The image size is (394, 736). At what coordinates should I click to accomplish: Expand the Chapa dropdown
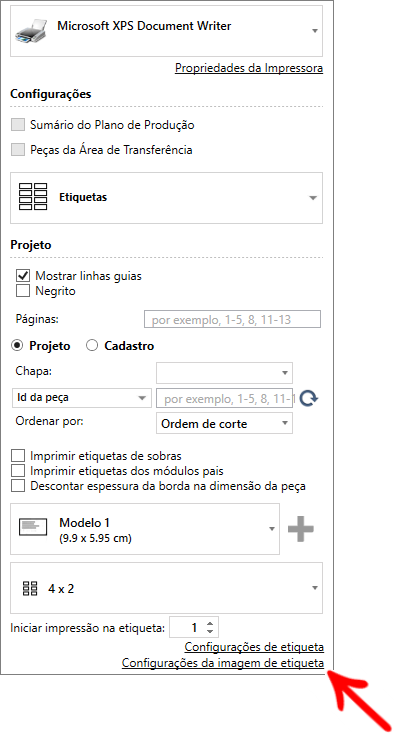click(224, 373)
